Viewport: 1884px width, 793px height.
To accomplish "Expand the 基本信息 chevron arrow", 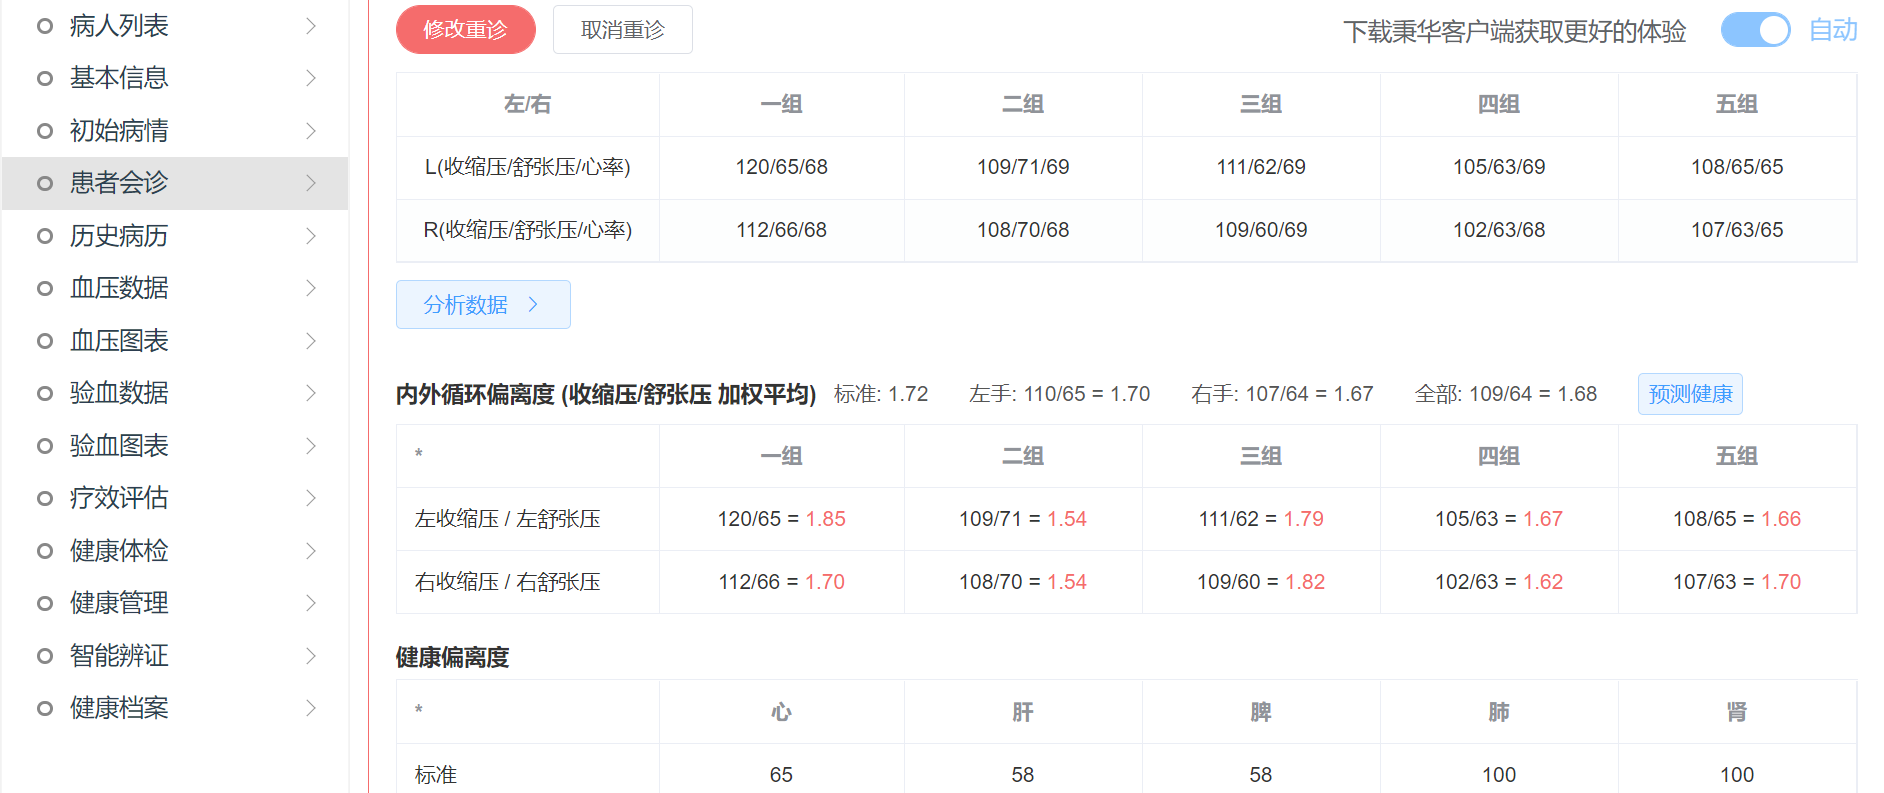I will (x=311, y=78).
